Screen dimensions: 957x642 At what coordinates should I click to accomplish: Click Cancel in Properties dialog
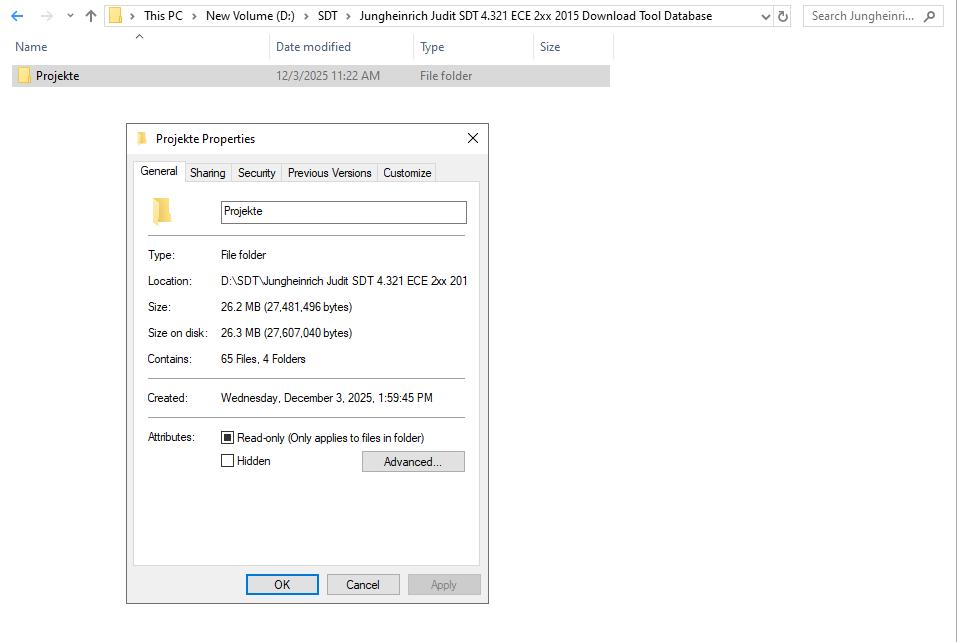(363, 585)
